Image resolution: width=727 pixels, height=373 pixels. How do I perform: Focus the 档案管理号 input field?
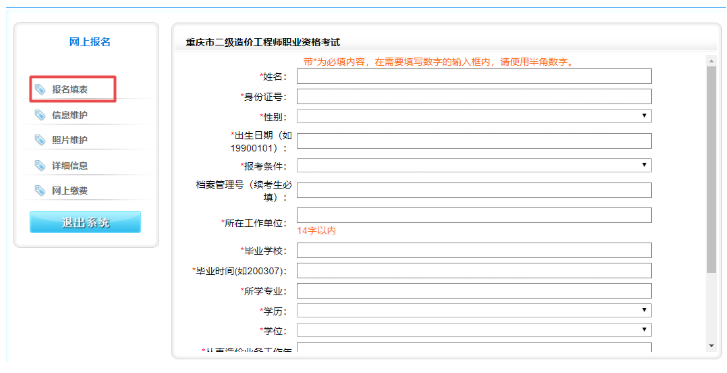(x=474, y=190)
